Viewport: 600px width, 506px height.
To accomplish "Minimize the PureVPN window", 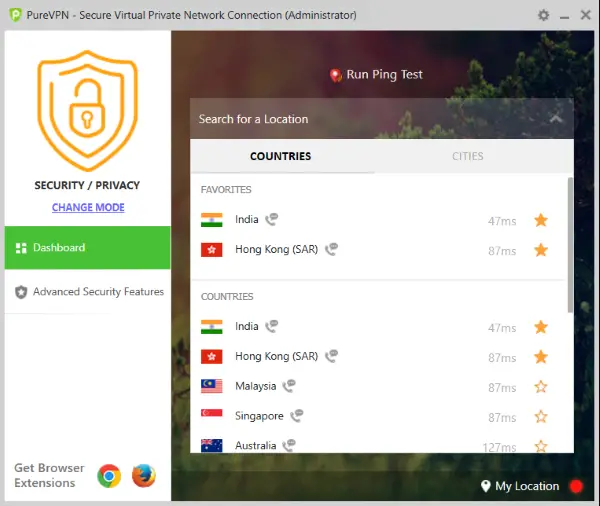I will pyautogui.click(x=564, y=16).
